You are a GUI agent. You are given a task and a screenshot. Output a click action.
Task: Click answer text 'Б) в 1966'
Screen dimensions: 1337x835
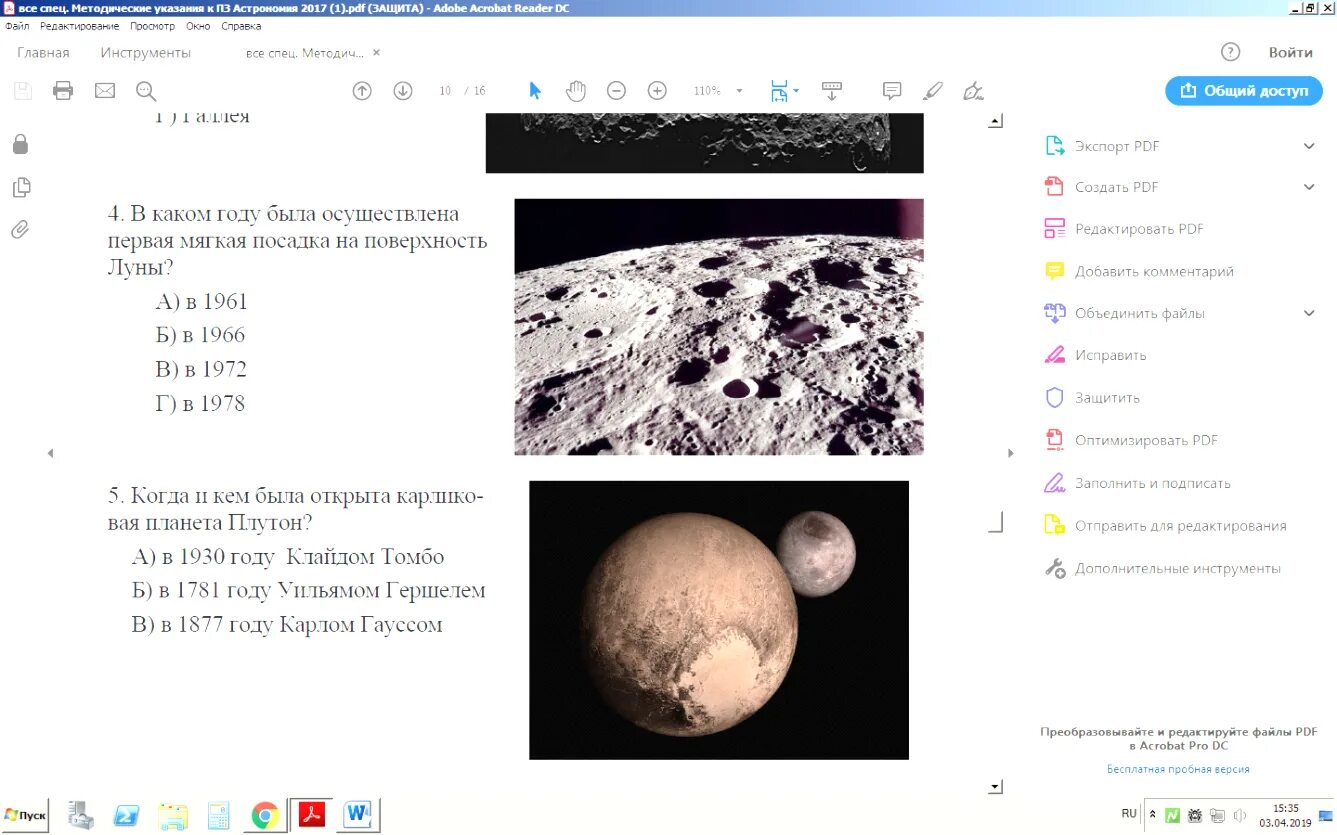(200, 335)
